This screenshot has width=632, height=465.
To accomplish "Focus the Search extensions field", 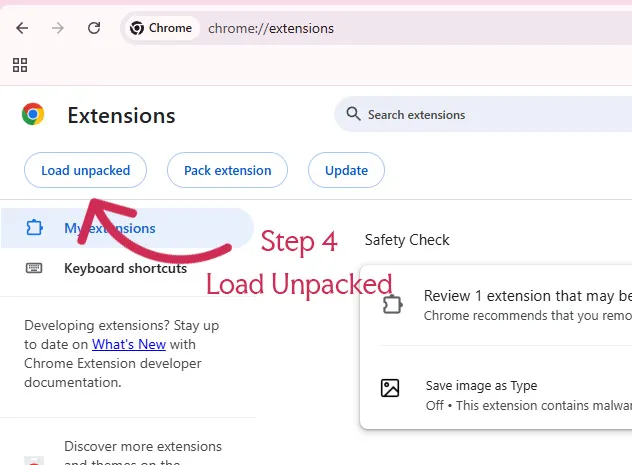I will pos(483,114).
